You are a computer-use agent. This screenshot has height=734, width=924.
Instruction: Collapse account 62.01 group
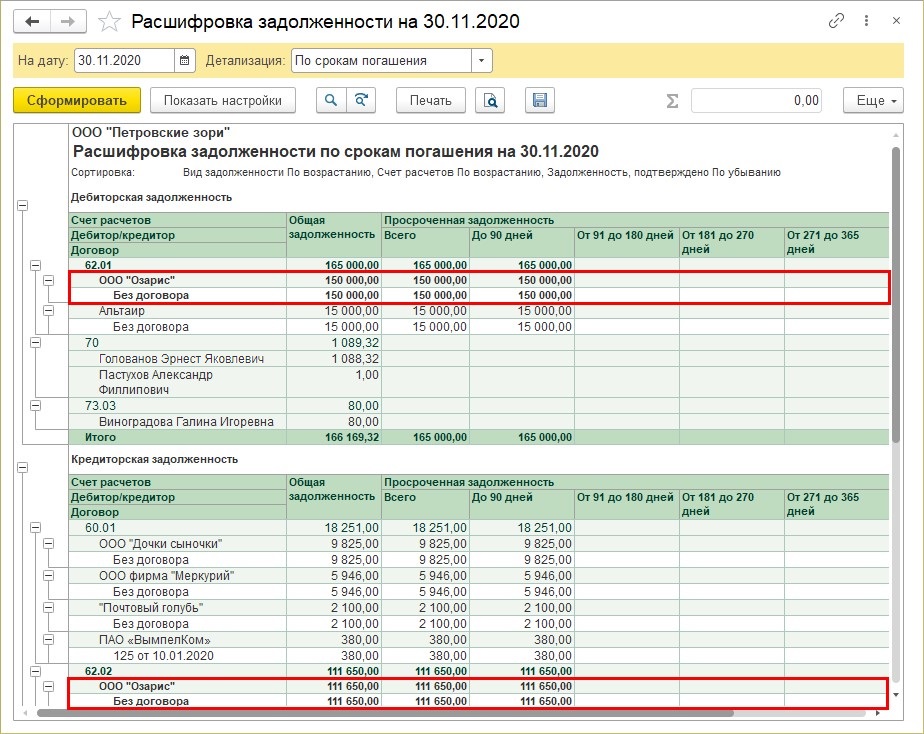(35, 266)
